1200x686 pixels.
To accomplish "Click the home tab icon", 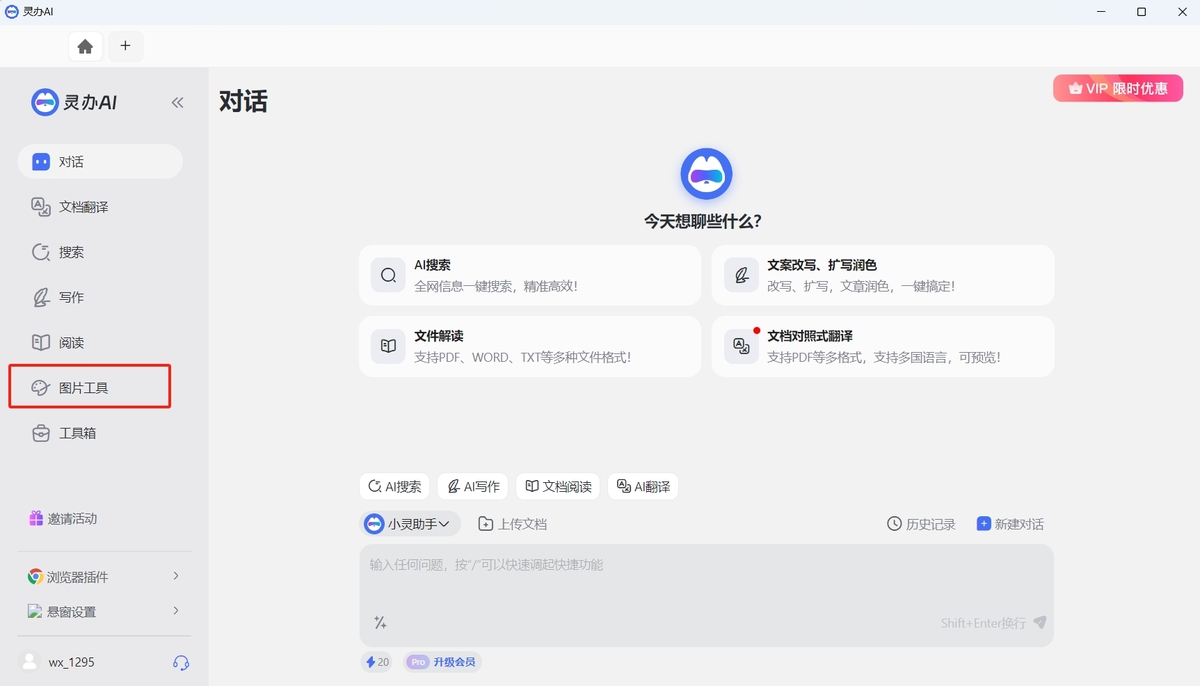I will coord(85,46).
